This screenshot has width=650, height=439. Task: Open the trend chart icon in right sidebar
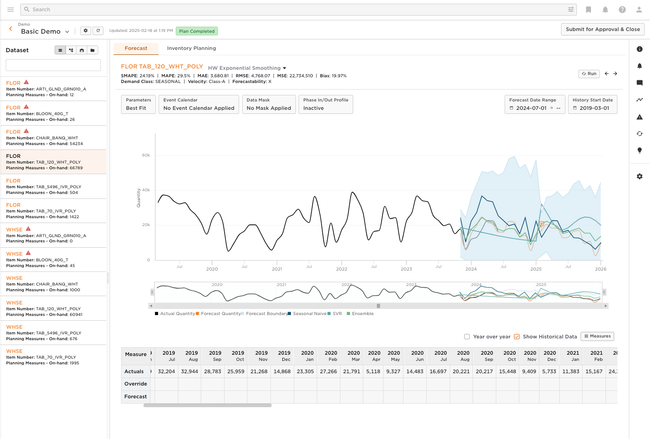(640, 100)
